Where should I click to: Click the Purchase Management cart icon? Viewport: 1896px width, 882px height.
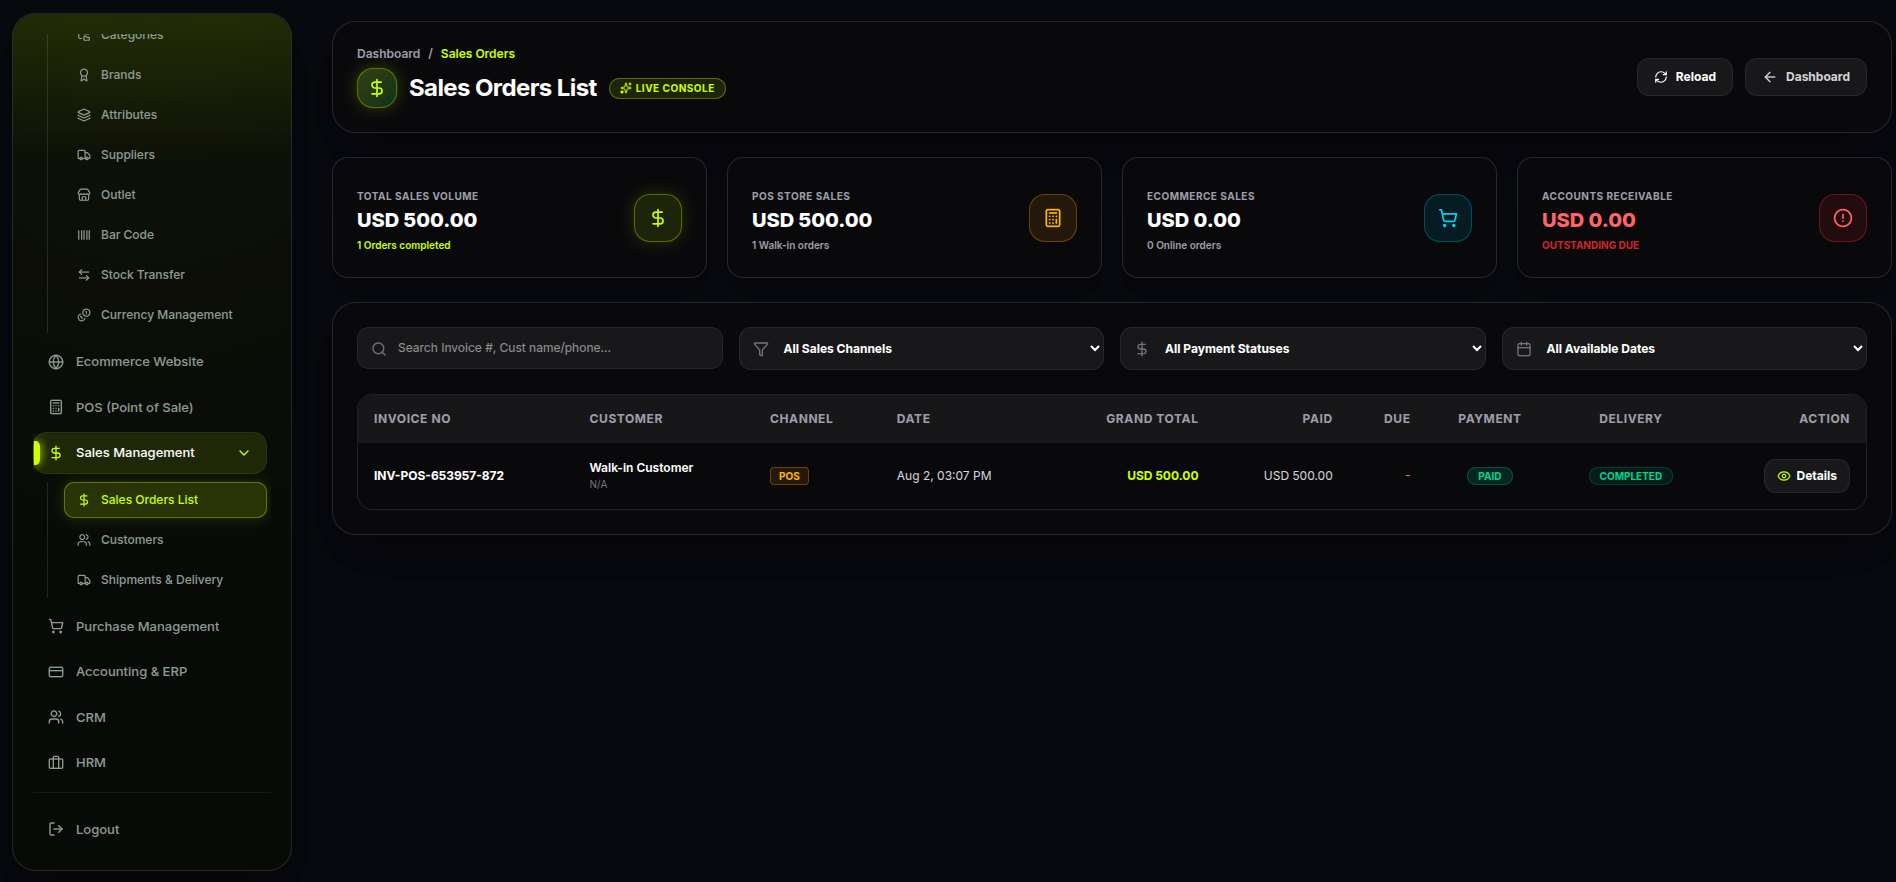[56, 626]
